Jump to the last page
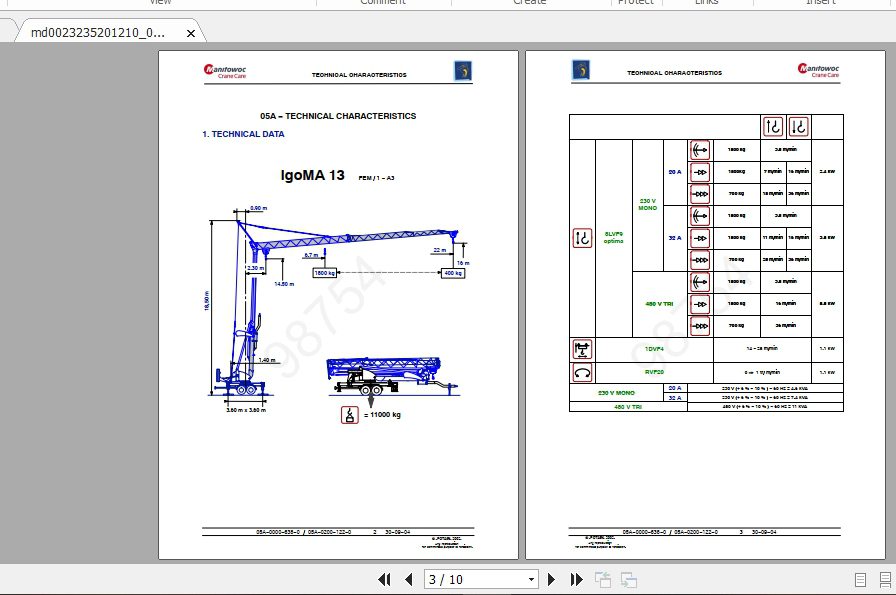 pyautogui.click(x=576, y=579)
